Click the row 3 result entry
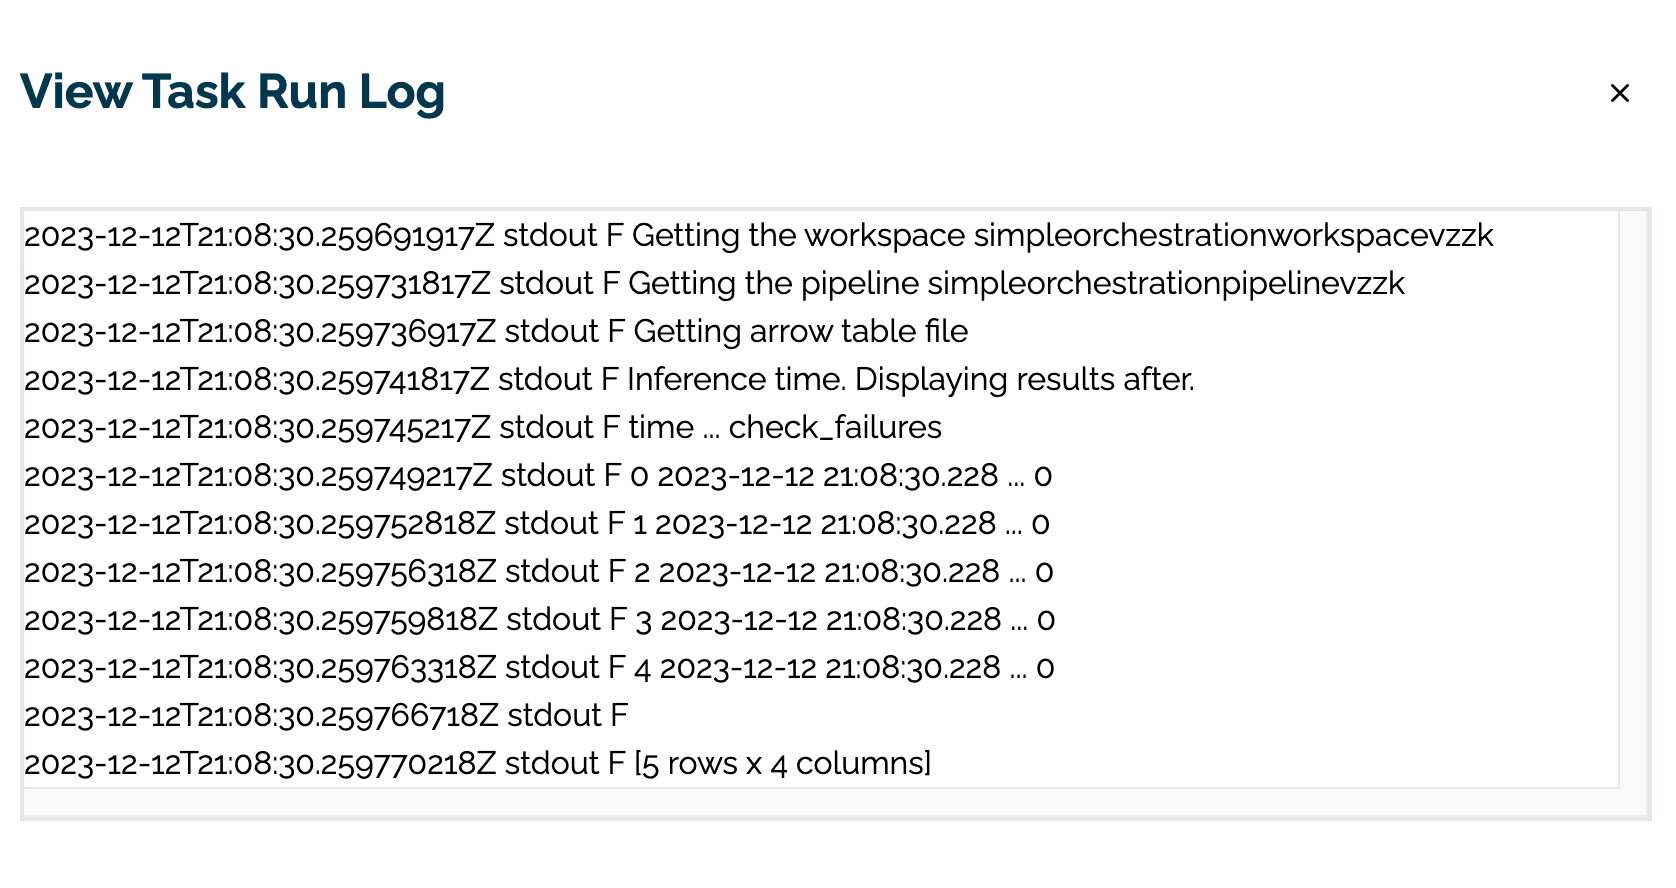 click(540, 619)
